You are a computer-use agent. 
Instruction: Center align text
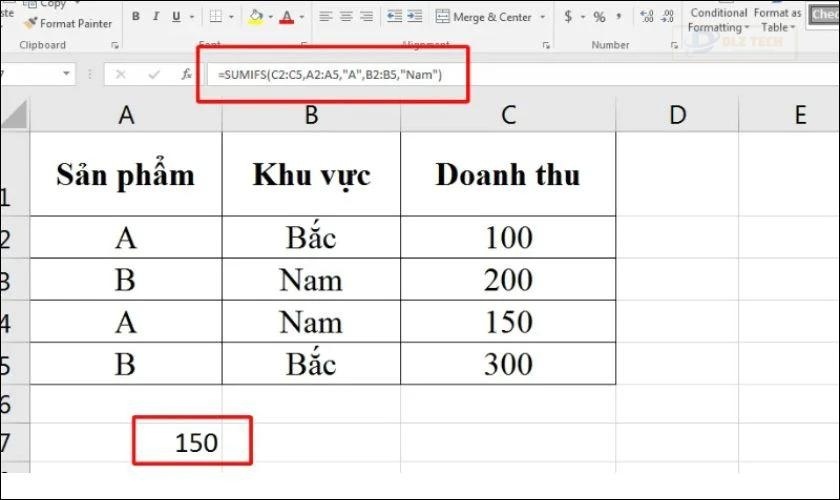point(346,17)
